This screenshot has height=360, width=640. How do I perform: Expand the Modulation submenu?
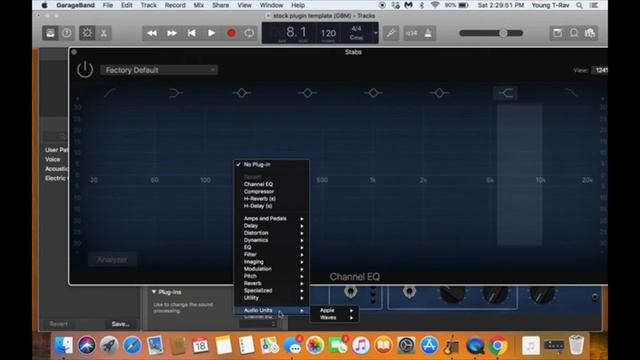tap(271, 269)
